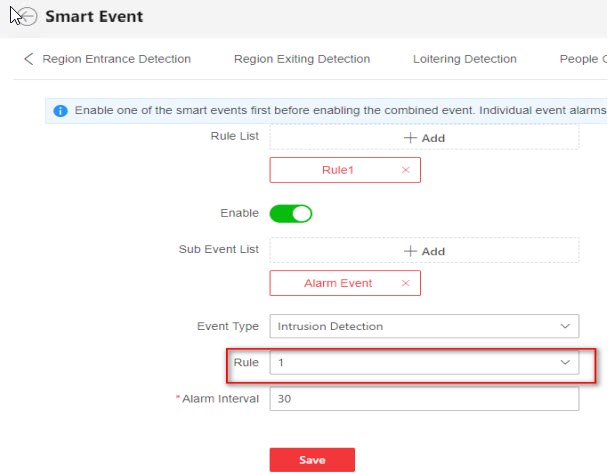The width and height of the screenshot is (613, 475).
Task: Select the Rule1 item
Action: 338,171
